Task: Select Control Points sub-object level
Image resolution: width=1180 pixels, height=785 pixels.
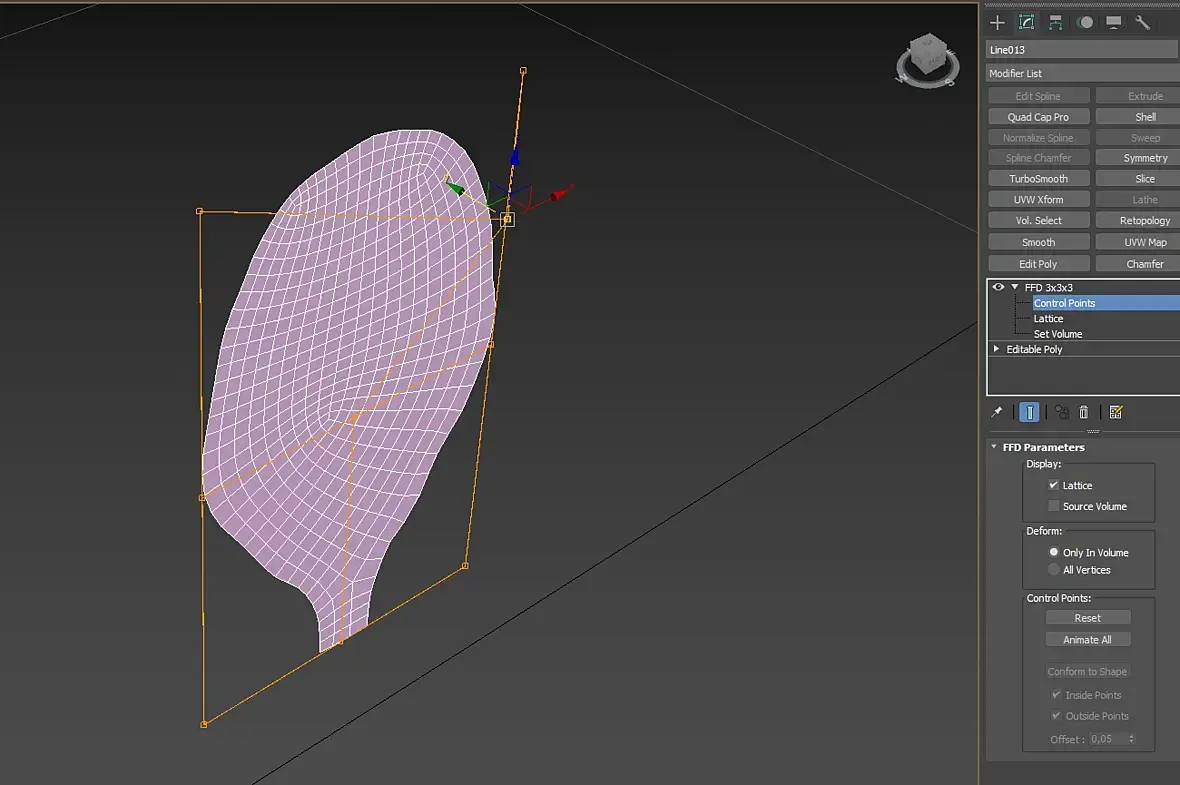Action: coord(1064,303)
